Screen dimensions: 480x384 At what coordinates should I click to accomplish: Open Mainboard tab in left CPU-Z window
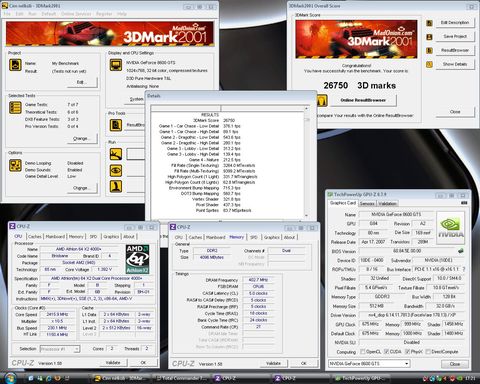click(x=55, y=236)
